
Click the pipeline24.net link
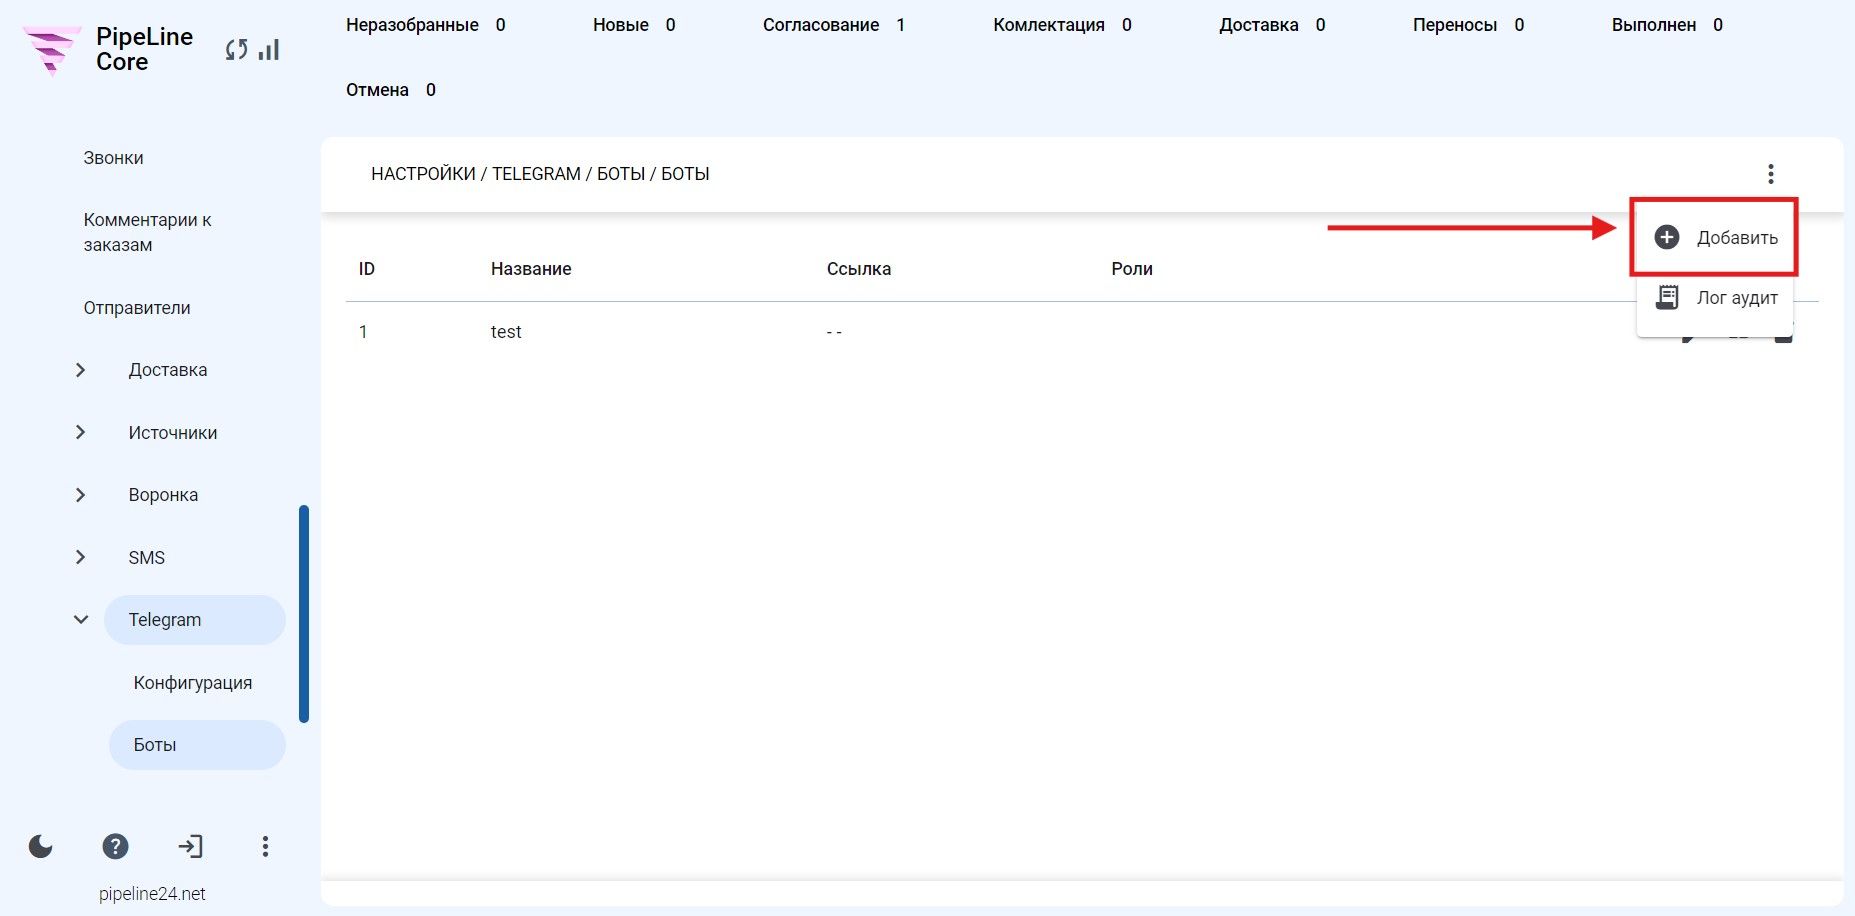click(x=152, y=894)
